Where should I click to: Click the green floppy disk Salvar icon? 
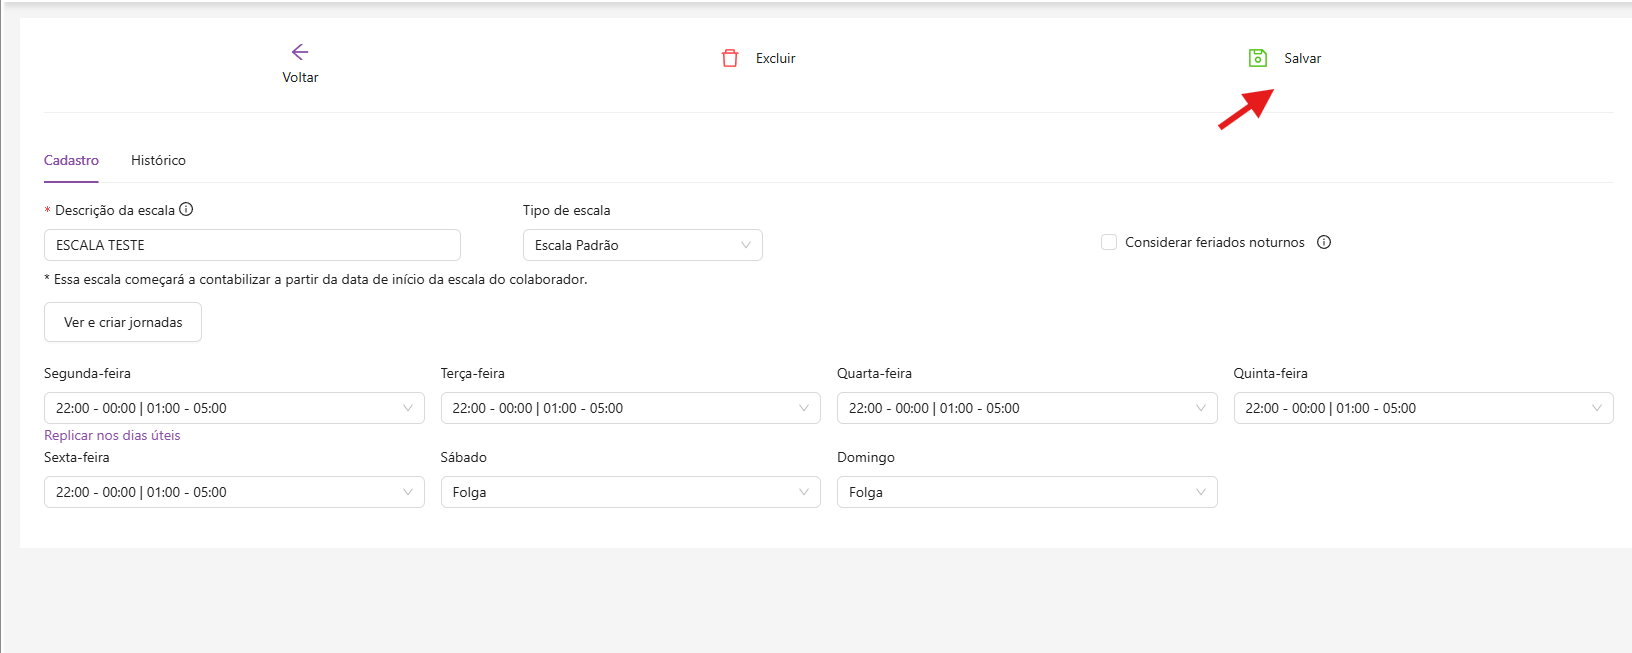click(1258, 58)
